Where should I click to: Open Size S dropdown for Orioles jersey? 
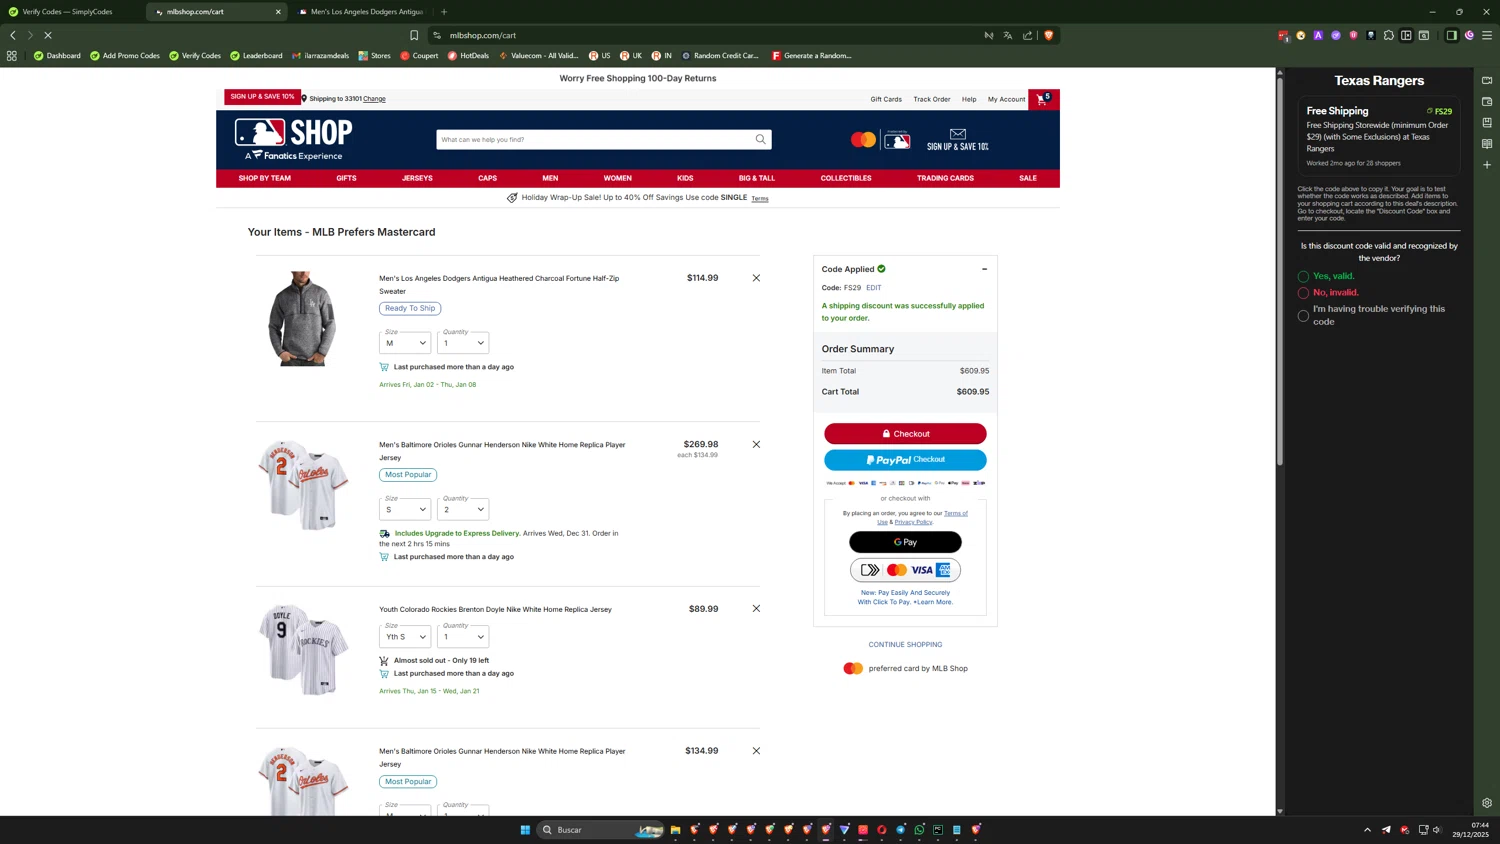[x=405, y=509]
